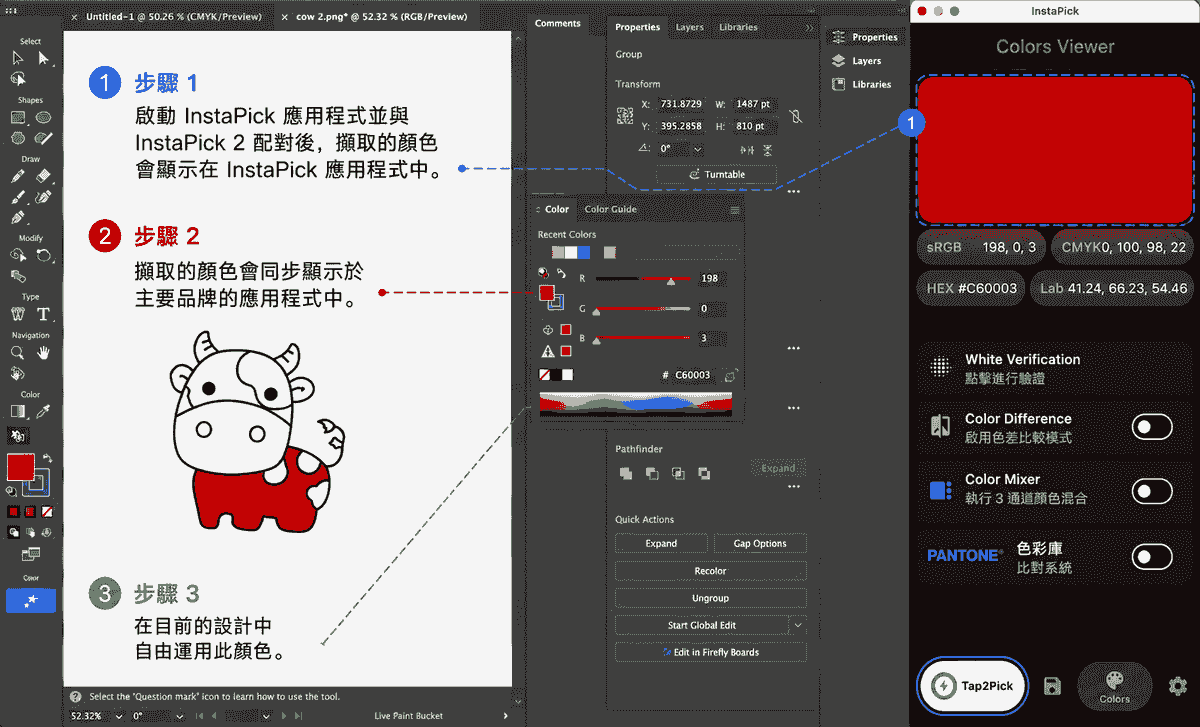Activate the Hand navigation tool
Screen dimensions: 1200x727
[44, 353]
